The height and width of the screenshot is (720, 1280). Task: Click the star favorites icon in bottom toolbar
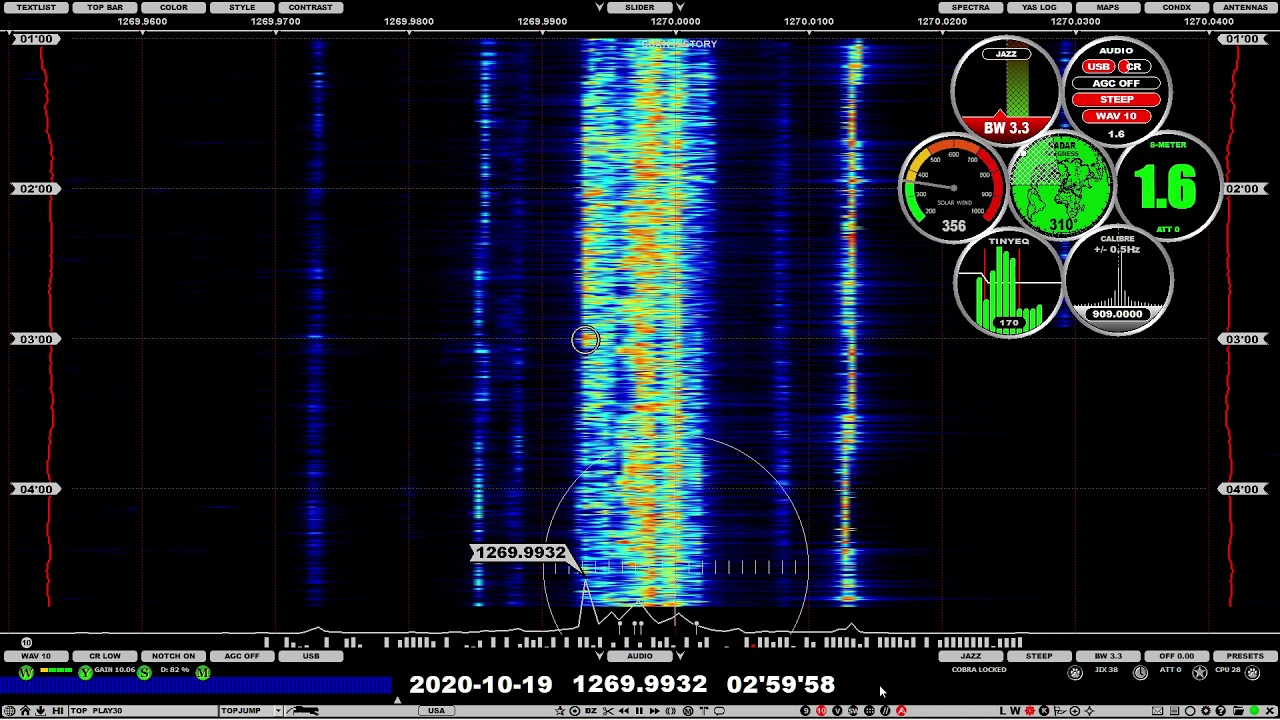(560, 711)
